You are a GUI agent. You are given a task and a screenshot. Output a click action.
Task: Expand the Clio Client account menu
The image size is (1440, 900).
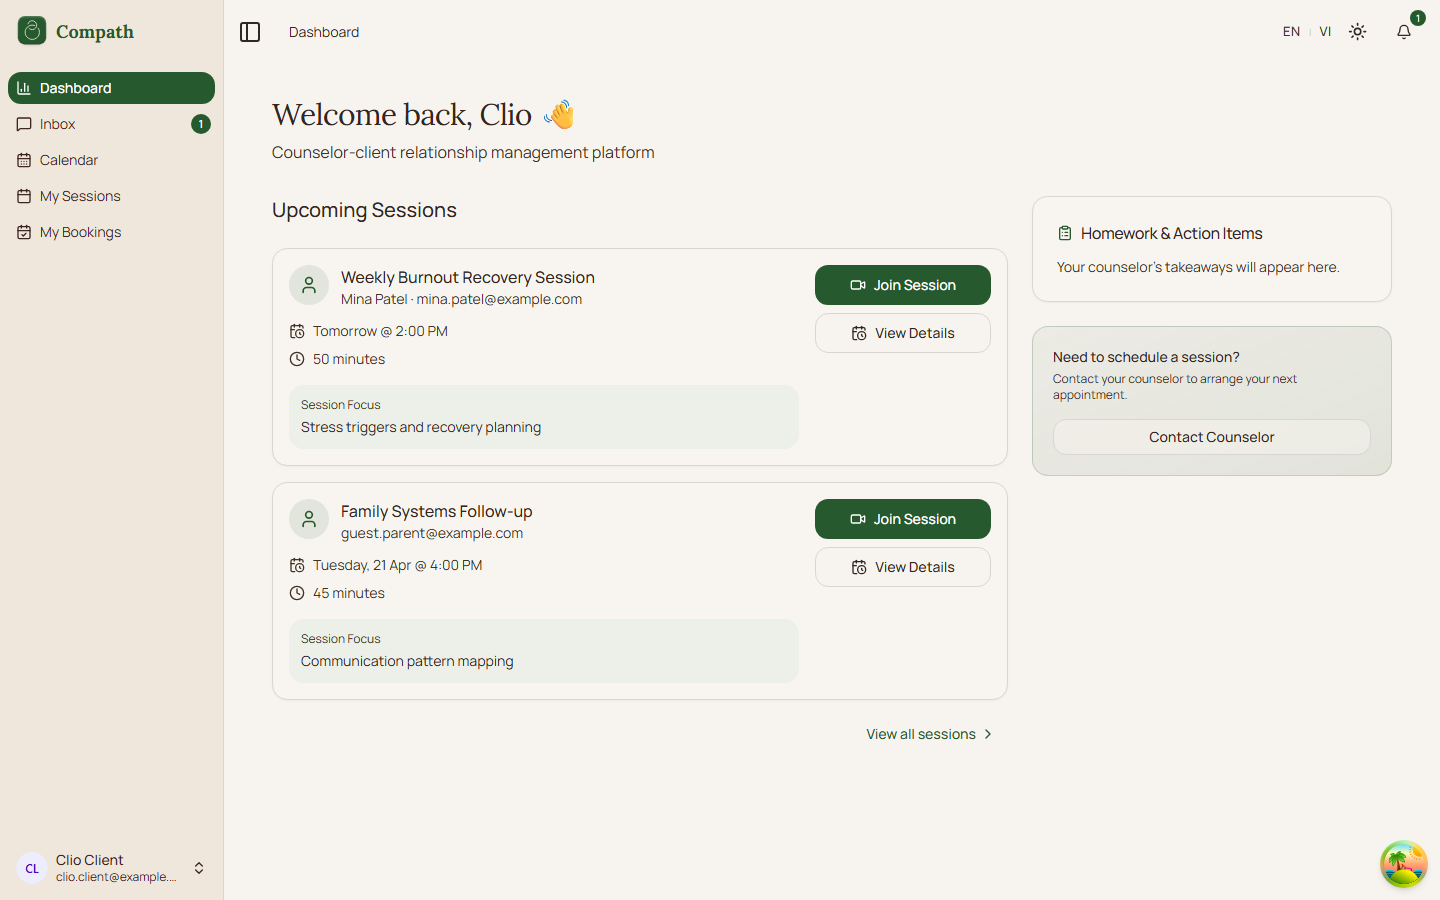coord(199,868)
